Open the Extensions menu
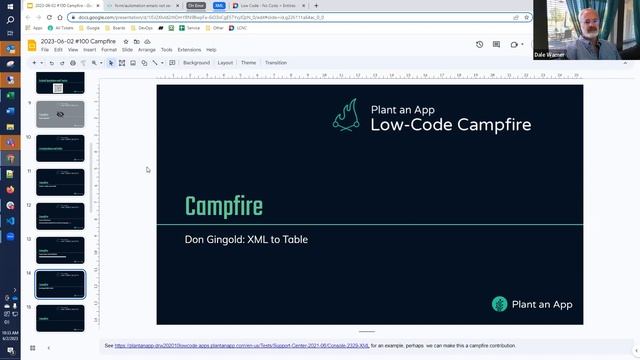 point(189,50)
